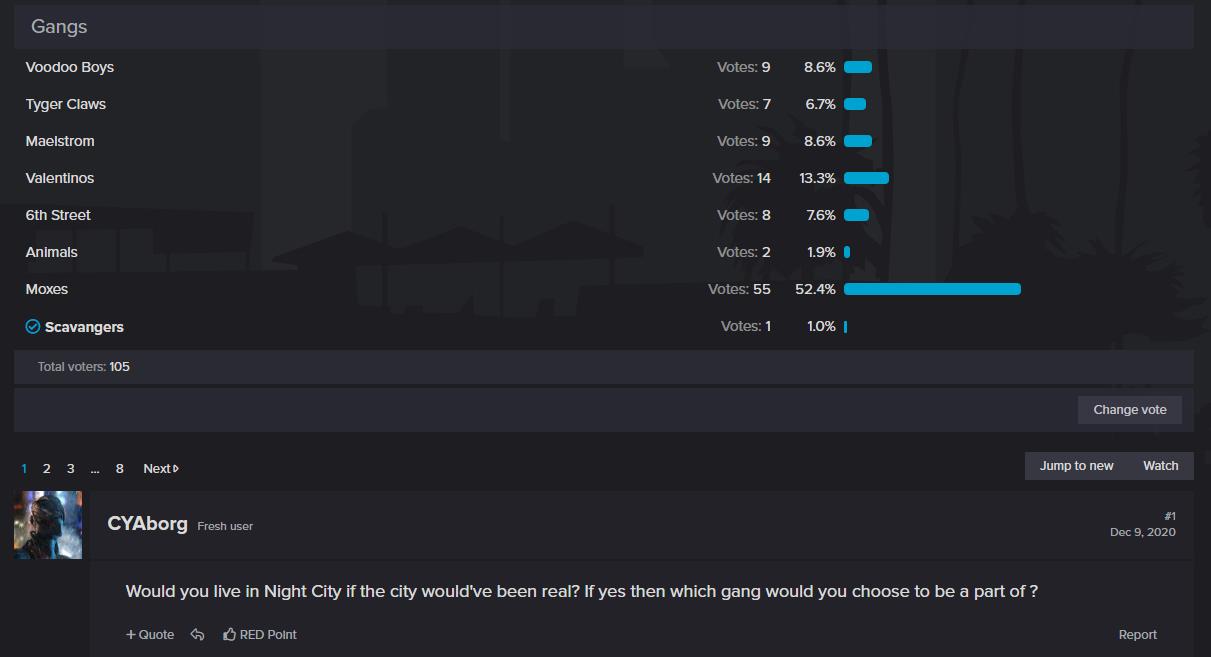1211x657 pixels.
Task: Go to page 3 of the thread
Action: coord(71,468)
